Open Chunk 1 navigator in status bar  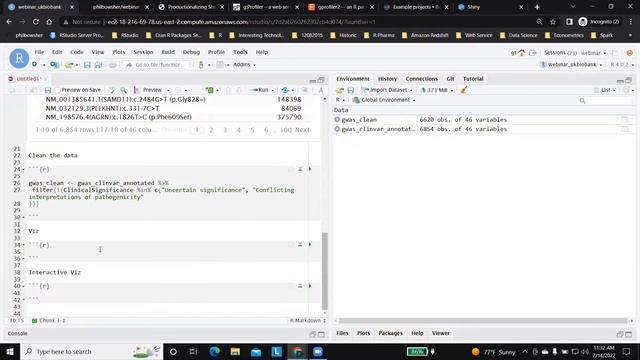(x=49, y=320)
